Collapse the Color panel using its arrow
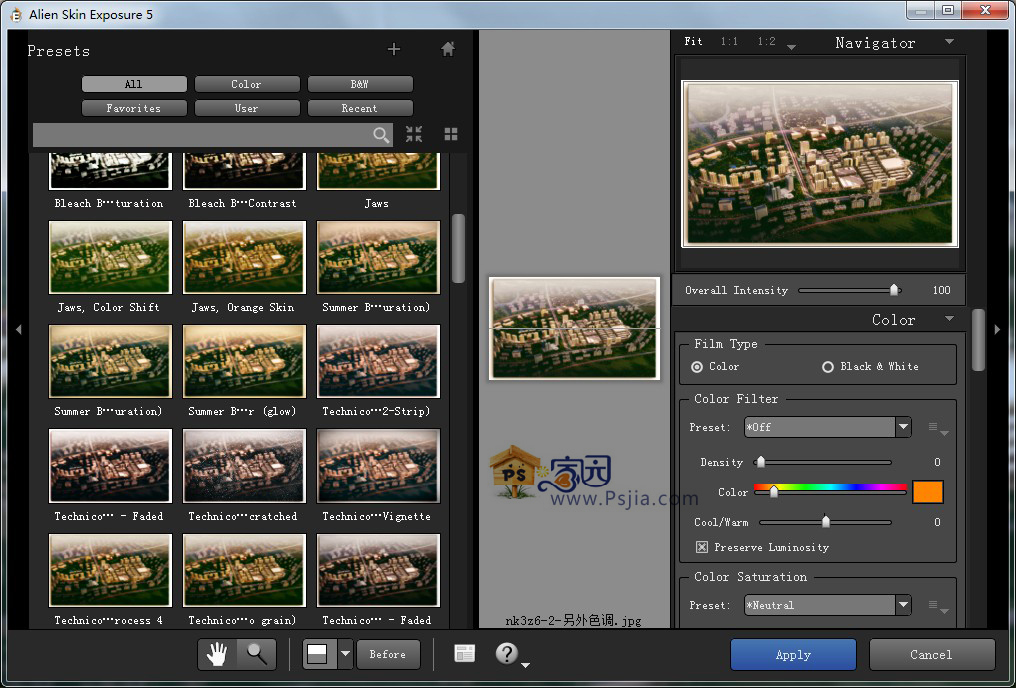Viewport: 1016px width, 688px height. [x=949, y=318]
